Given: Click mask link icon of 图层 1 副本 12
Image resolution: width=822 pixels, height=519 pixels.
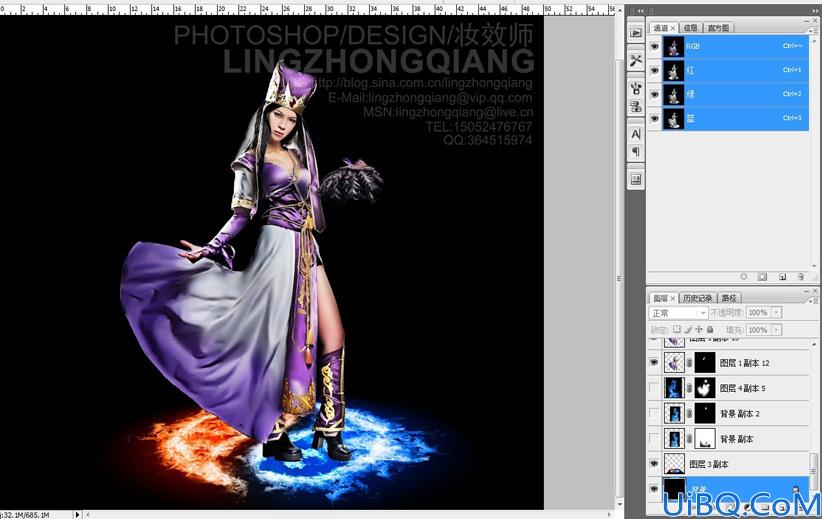Looking at the screenshot, I should click(x=689, y=363).
